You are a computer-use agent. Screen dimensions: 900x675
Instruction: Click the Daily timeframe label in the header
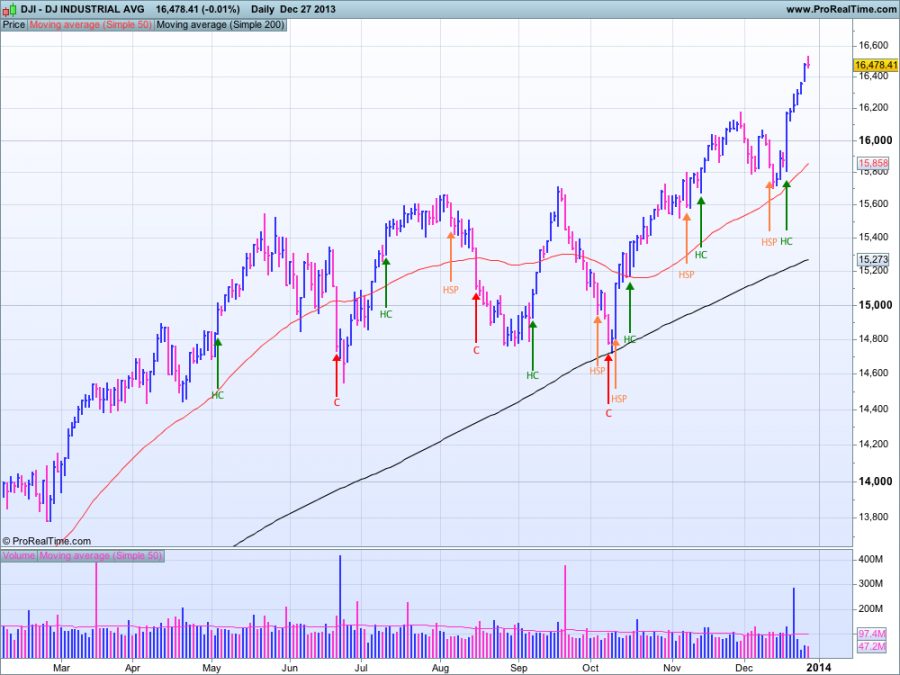[x=263, y=9]
